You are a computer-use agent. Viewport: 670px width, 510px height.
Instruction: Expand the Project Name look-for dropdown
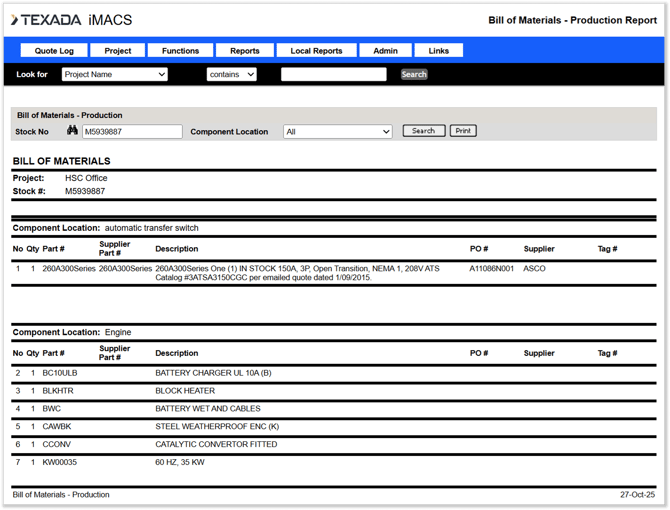pyautogui.click(x=114, y=74)
